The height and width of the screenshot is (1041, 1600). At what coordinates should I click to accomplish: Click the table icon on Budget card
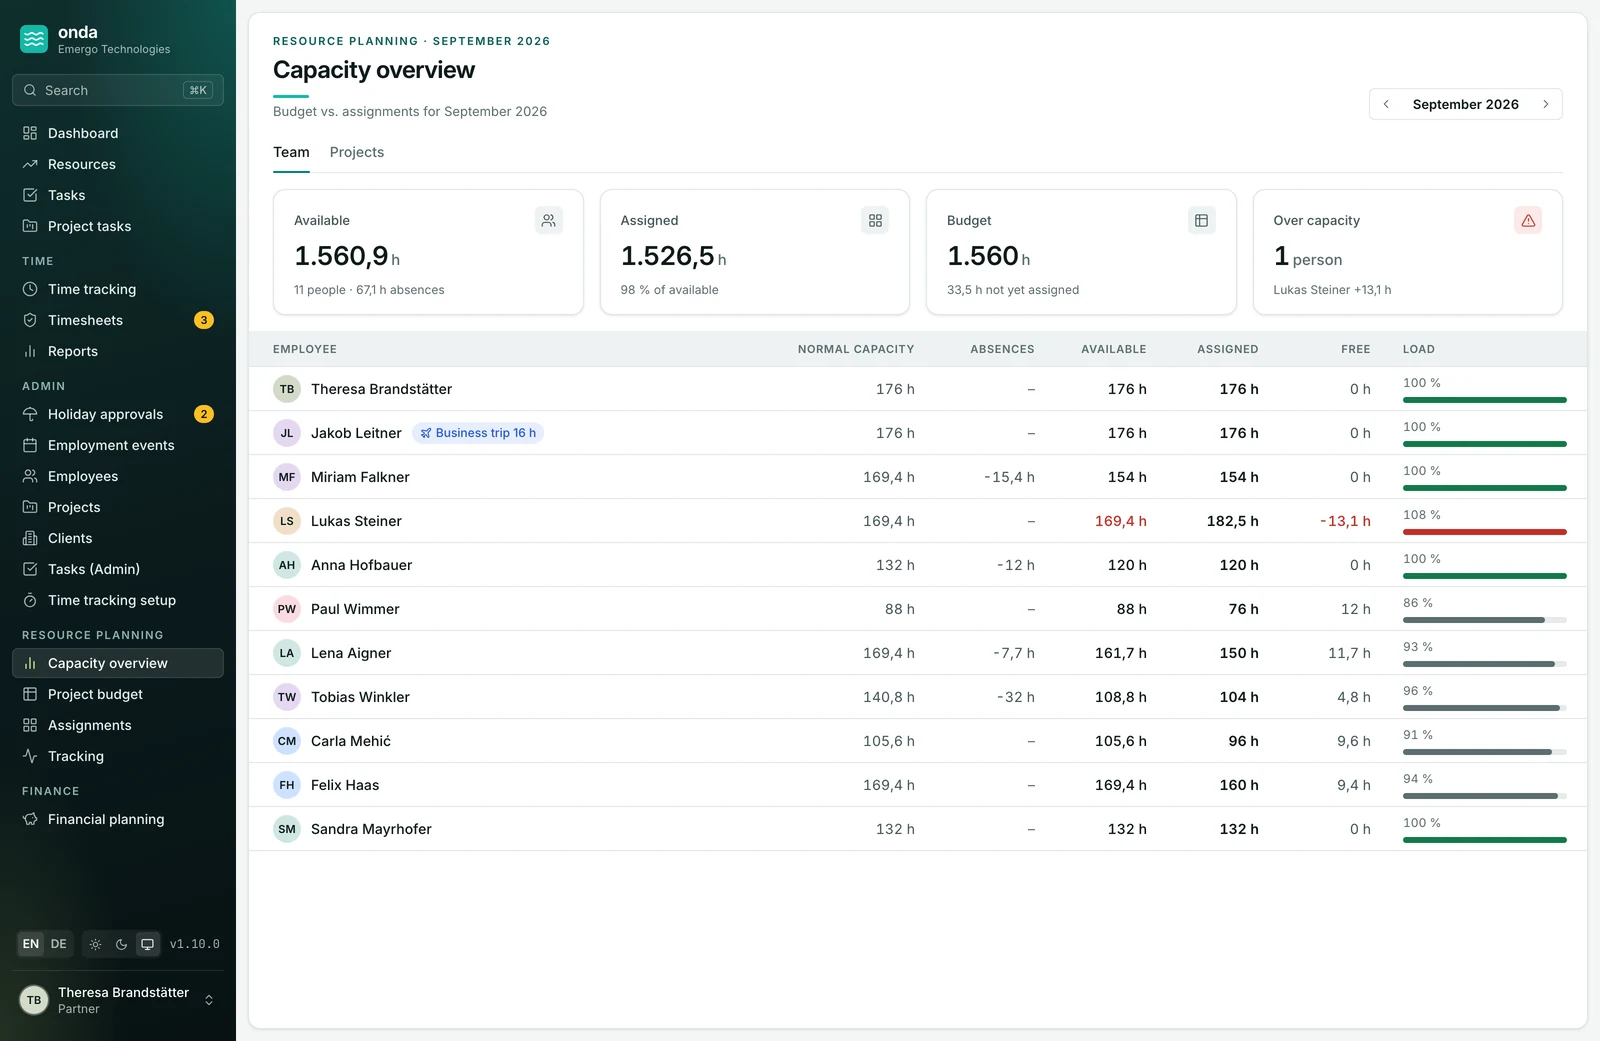click(x=1201, y=221)
